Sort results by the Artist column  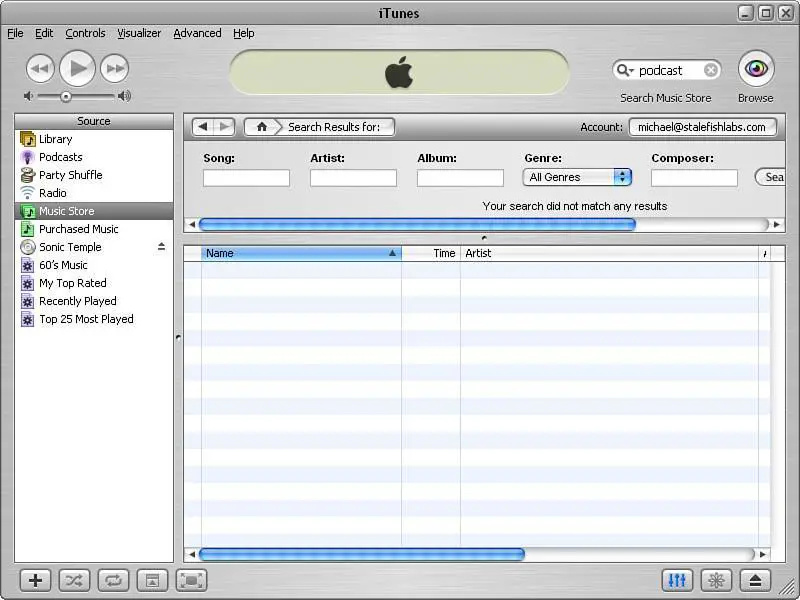(x=610, y=253)
